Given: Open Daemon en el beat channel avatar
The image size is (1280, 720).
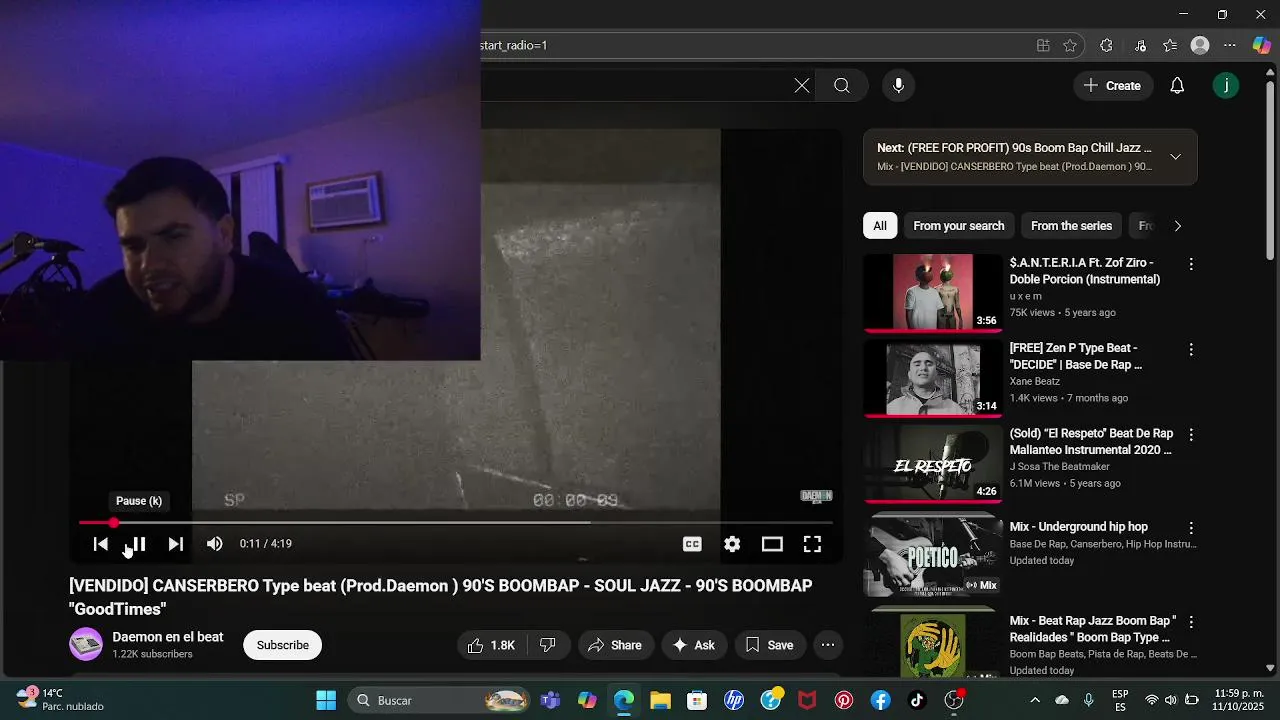Looking at the screenshot, I should click(86, 644).
